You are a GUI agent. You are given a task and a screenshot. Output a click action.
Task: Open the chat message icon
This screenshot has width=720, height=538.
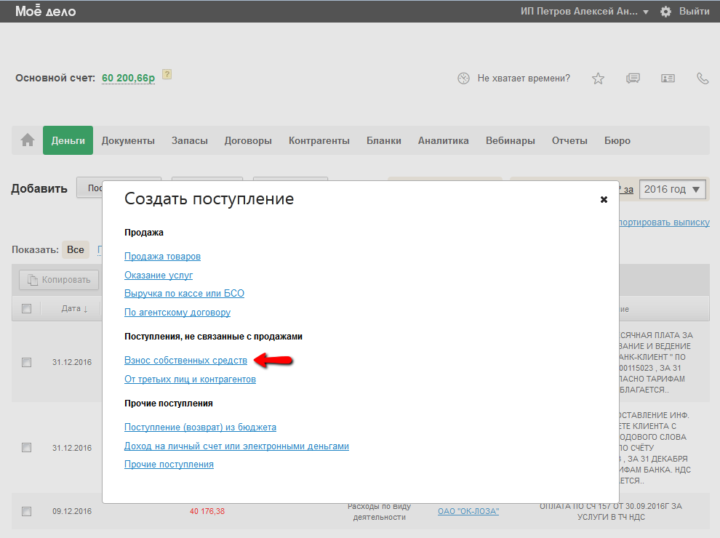click(x=633, y=78)
